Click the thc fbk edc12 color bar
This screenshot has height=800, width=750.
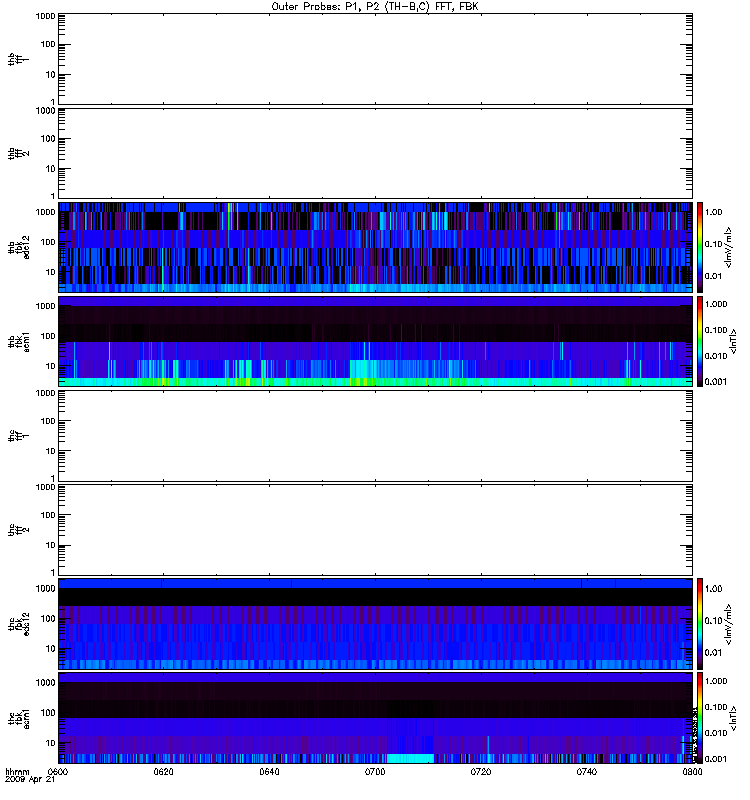coord(700,623)
